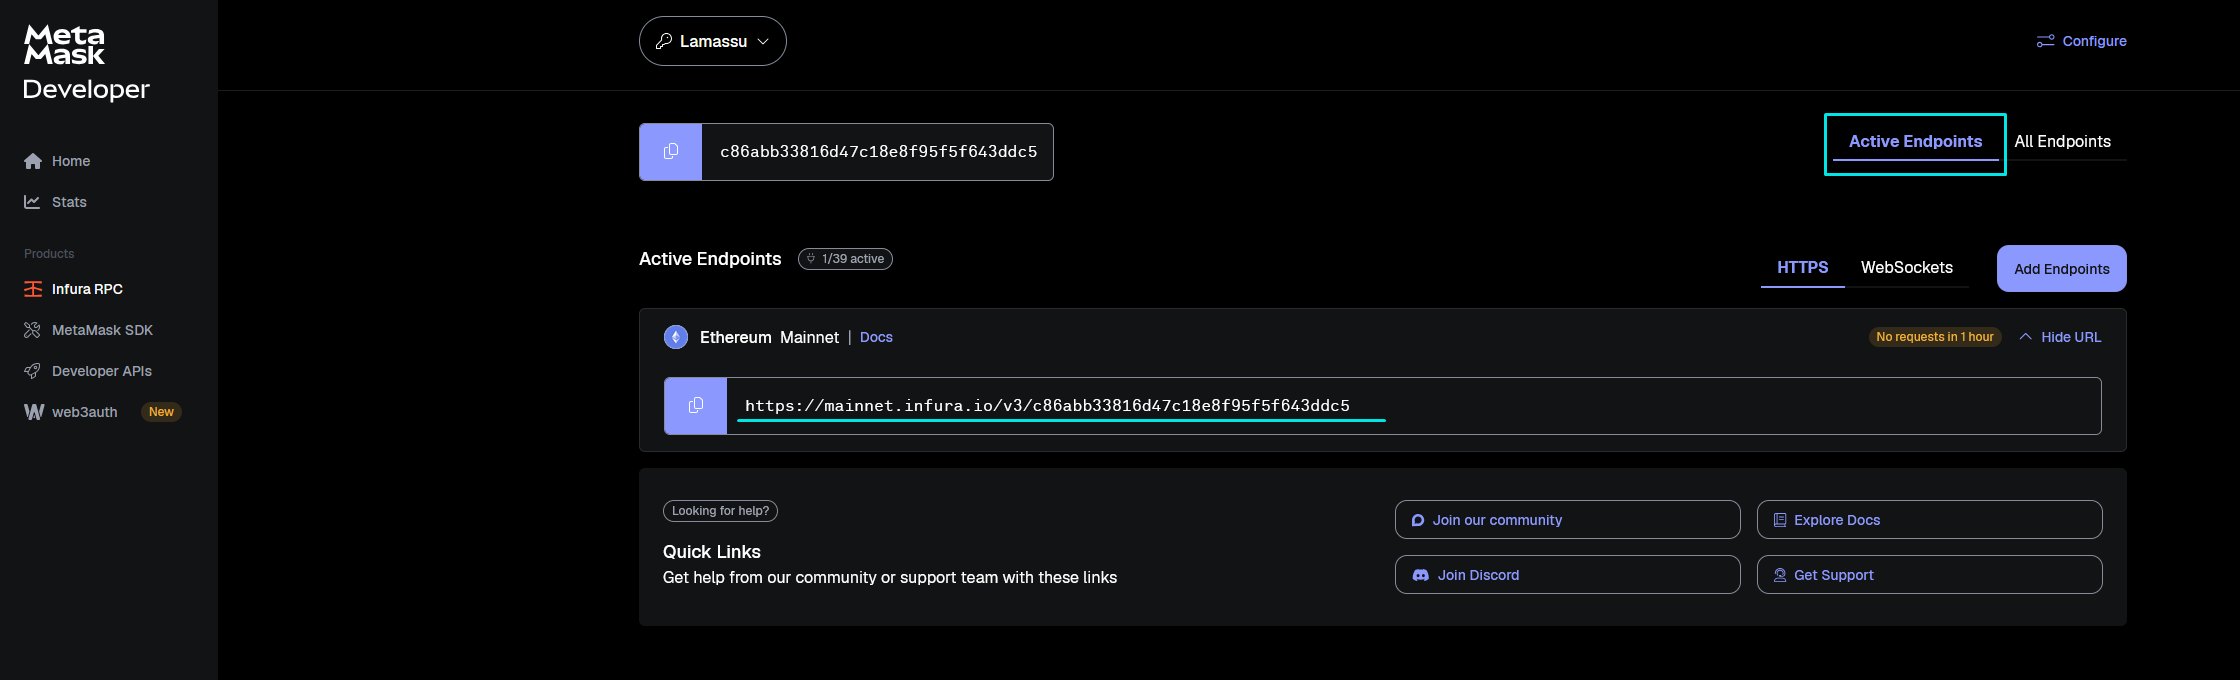Click the mainnet.infura.io URL field
This screenshot has height=680, width=2240.
point(1414,406)
